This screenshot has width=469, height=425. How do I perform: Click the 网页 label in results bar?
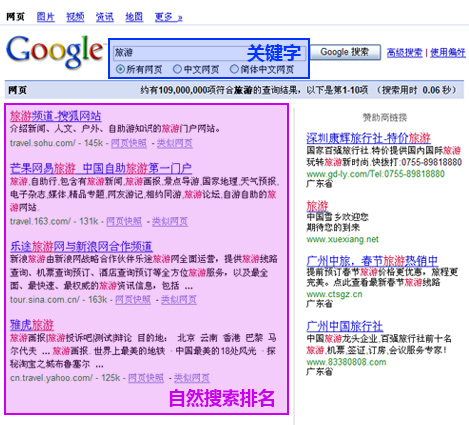[17, 90]
